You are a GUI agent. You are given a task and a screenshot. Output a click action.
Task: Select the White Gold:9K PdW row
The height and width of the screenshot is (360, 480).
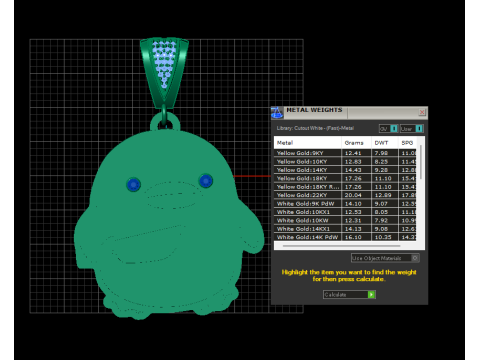click(345, 204)
